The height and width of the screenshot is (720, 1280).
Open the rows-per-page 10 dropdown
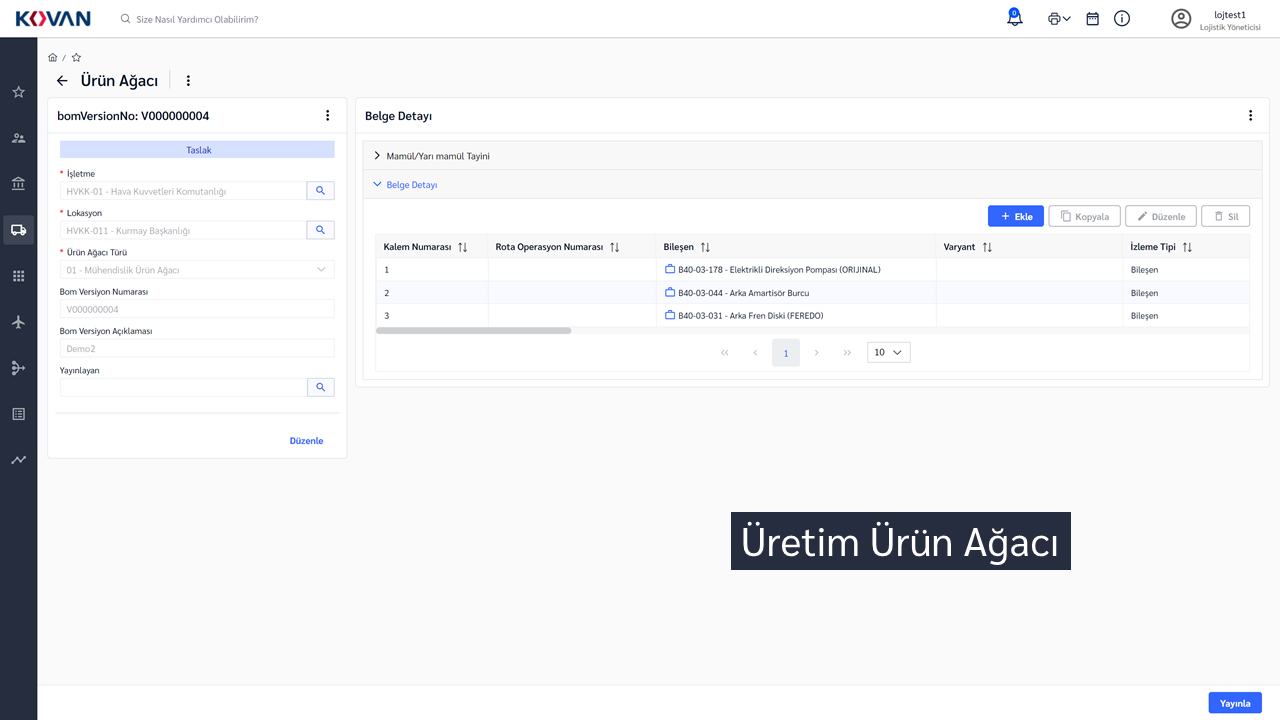[889, 352]
